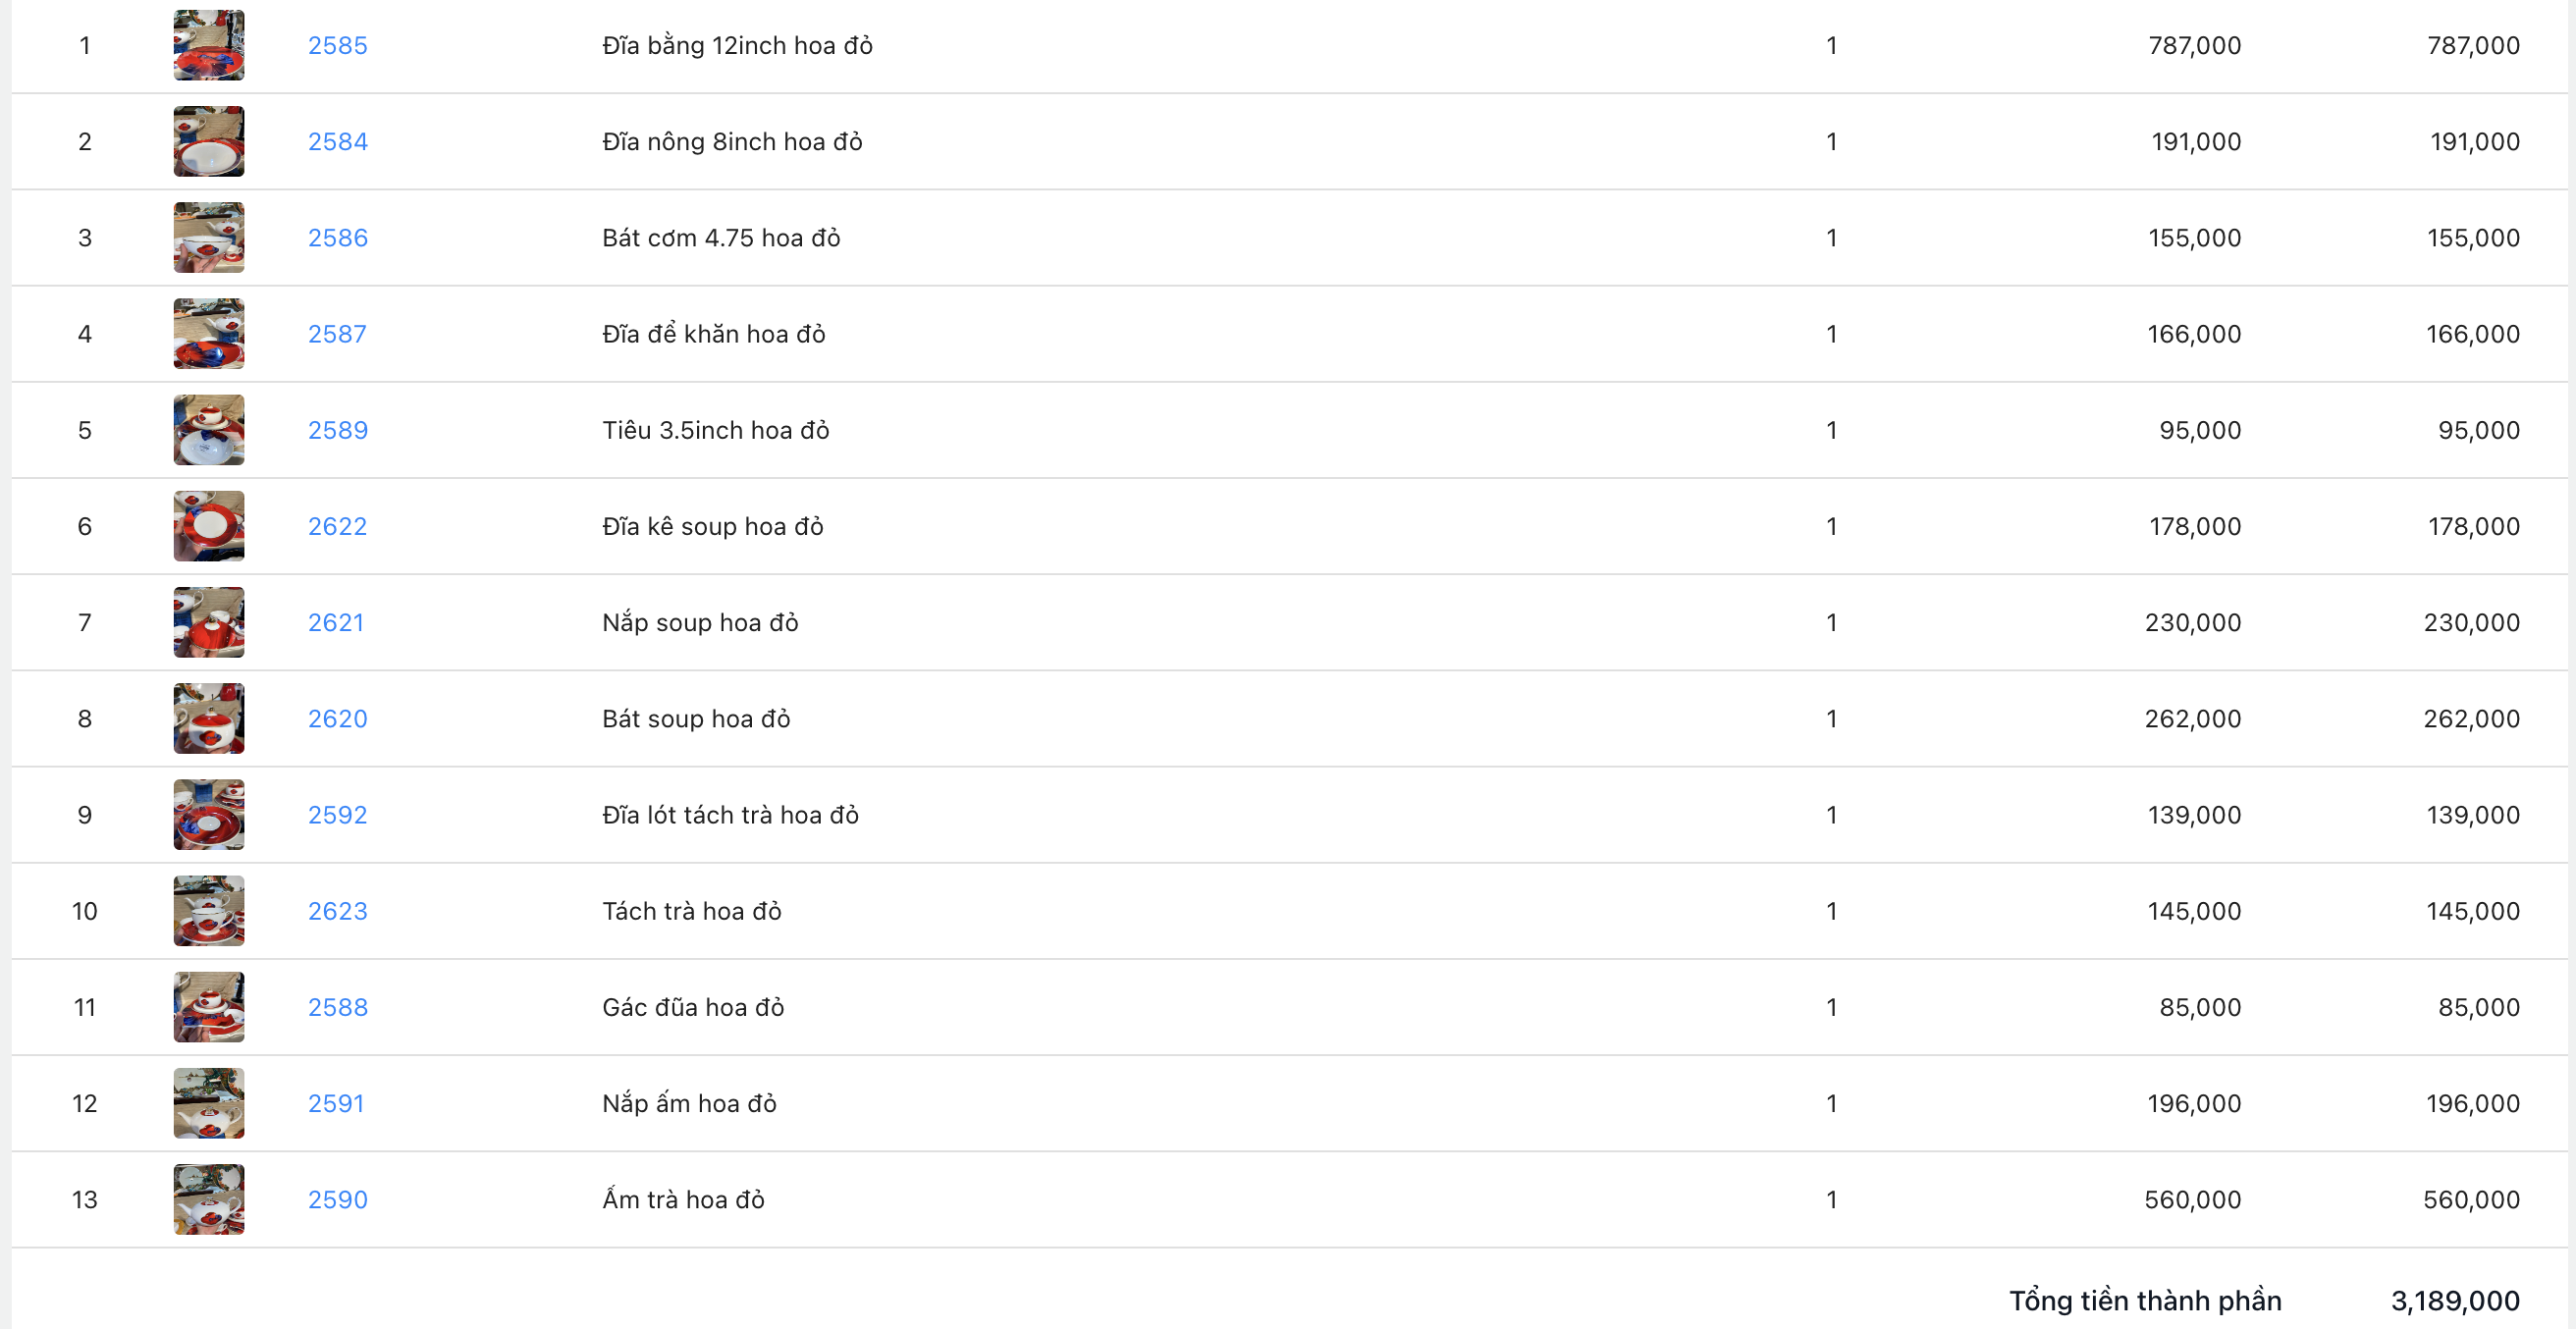This screenshot has width=2576, height=1329.
Task: Open product code link 2585
Action: (337, 45)
